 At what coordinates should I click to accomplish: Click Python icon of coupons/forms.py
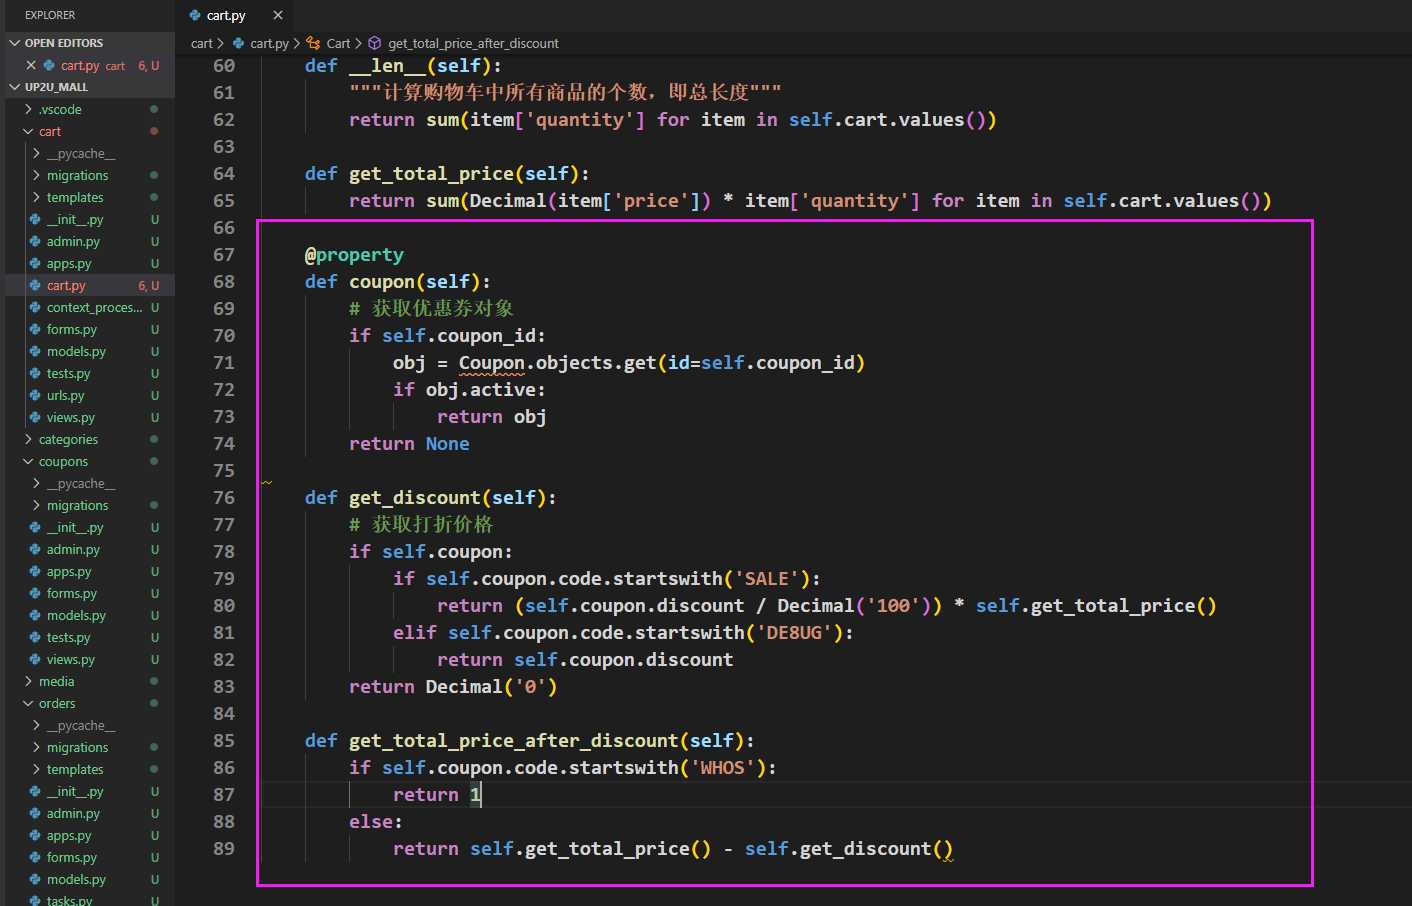(x=36, y=593)
